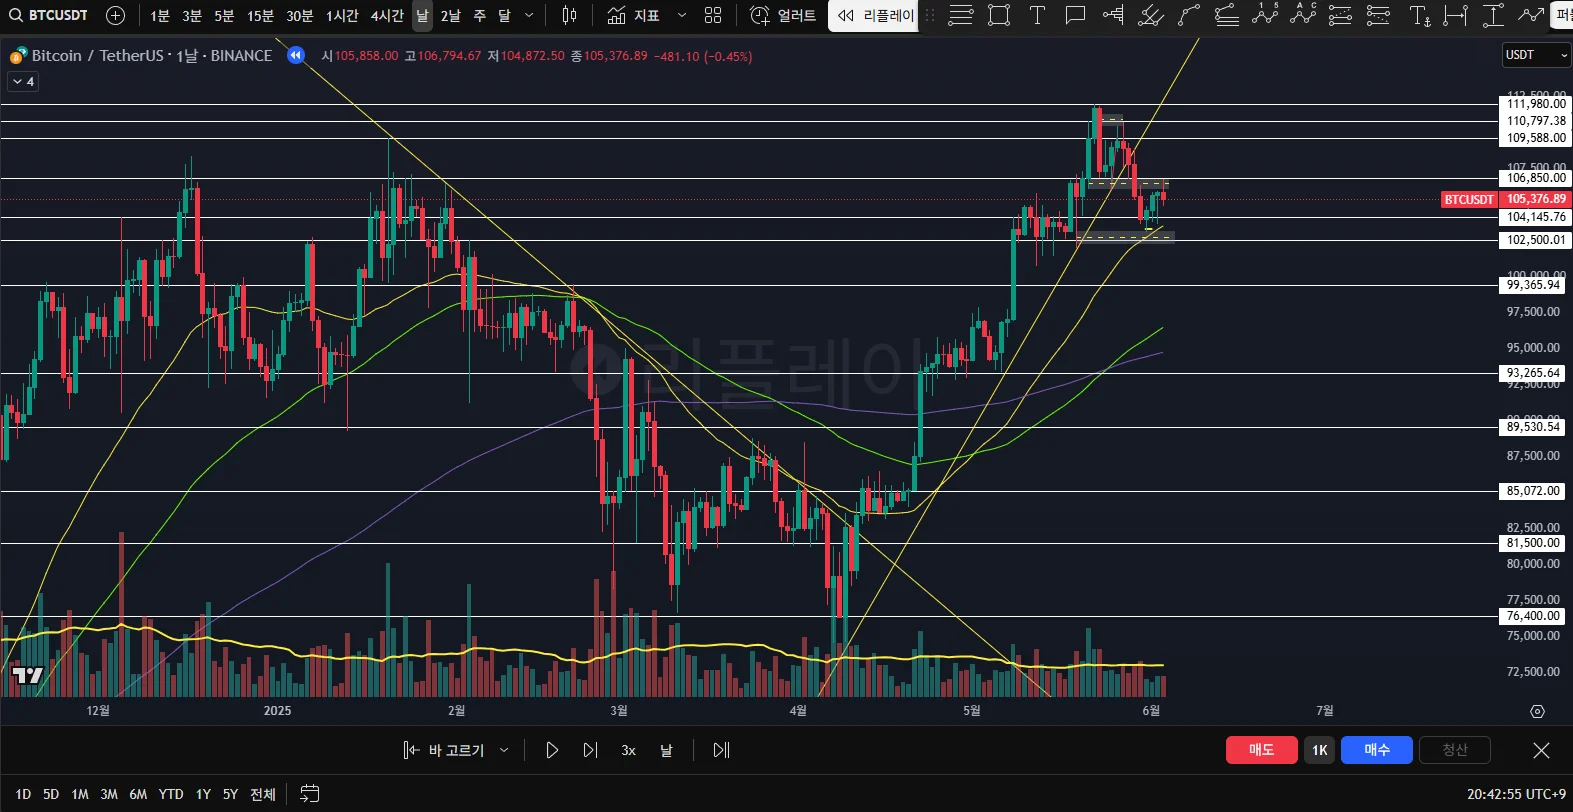This screenshot has width=1573, height=812.
Task: Expand the timeframe interval dropdown
Action: tap(529, 15)
